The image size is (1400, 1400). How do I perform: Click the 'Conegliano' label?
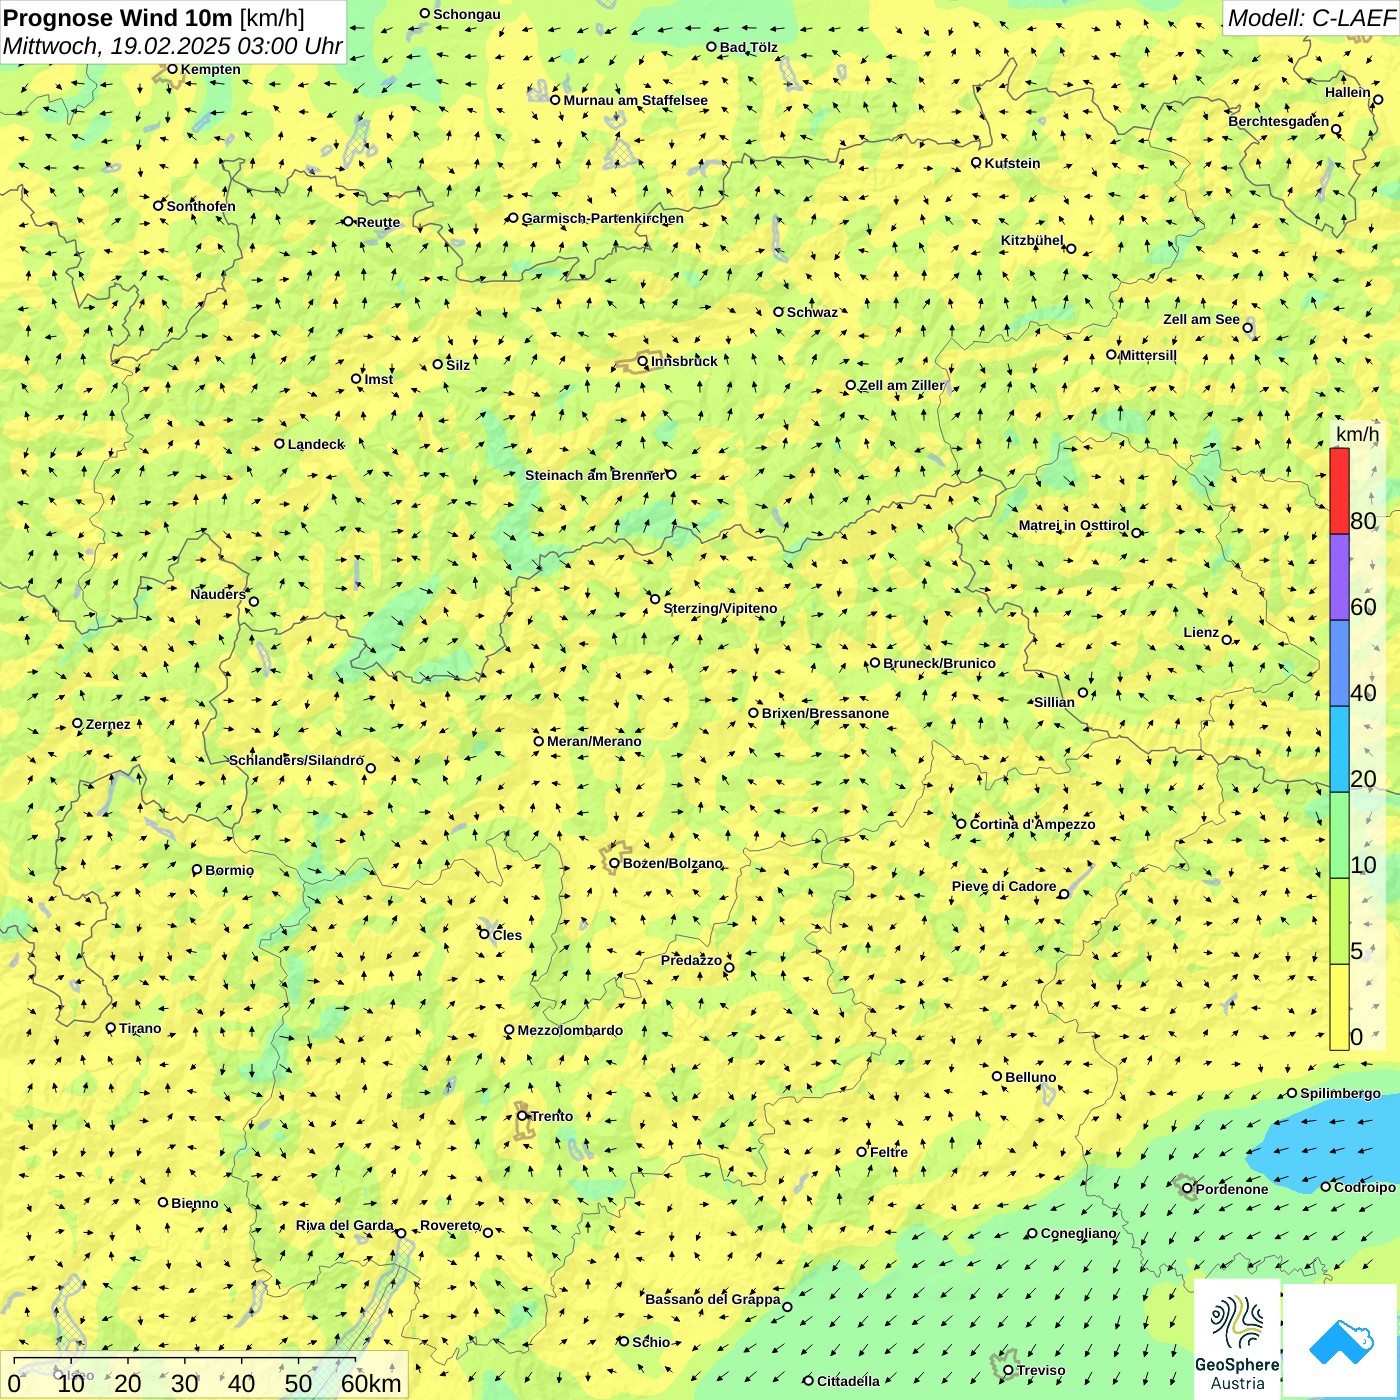[x=1078, y=1233]
